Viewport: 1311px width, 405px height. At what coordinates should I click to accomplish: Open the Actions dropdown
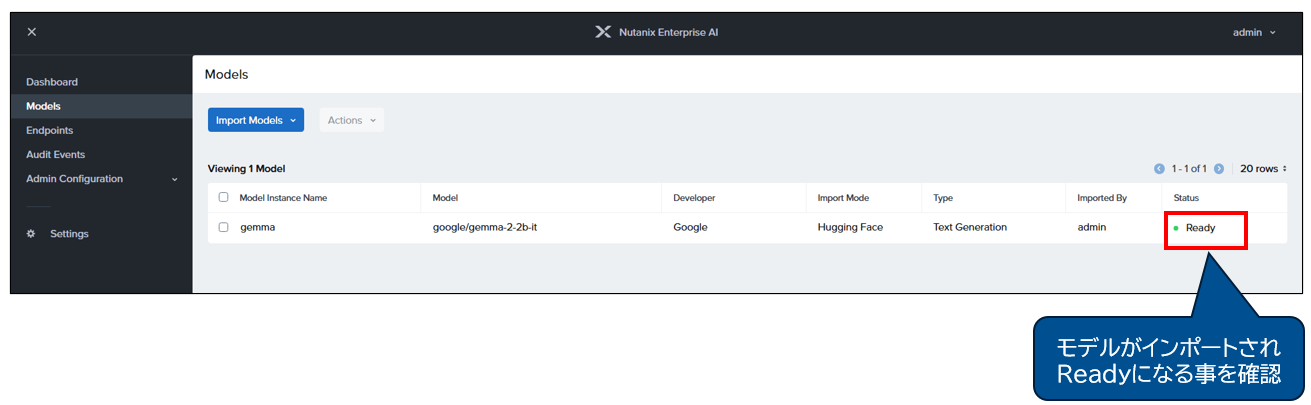tap(351, 120)
